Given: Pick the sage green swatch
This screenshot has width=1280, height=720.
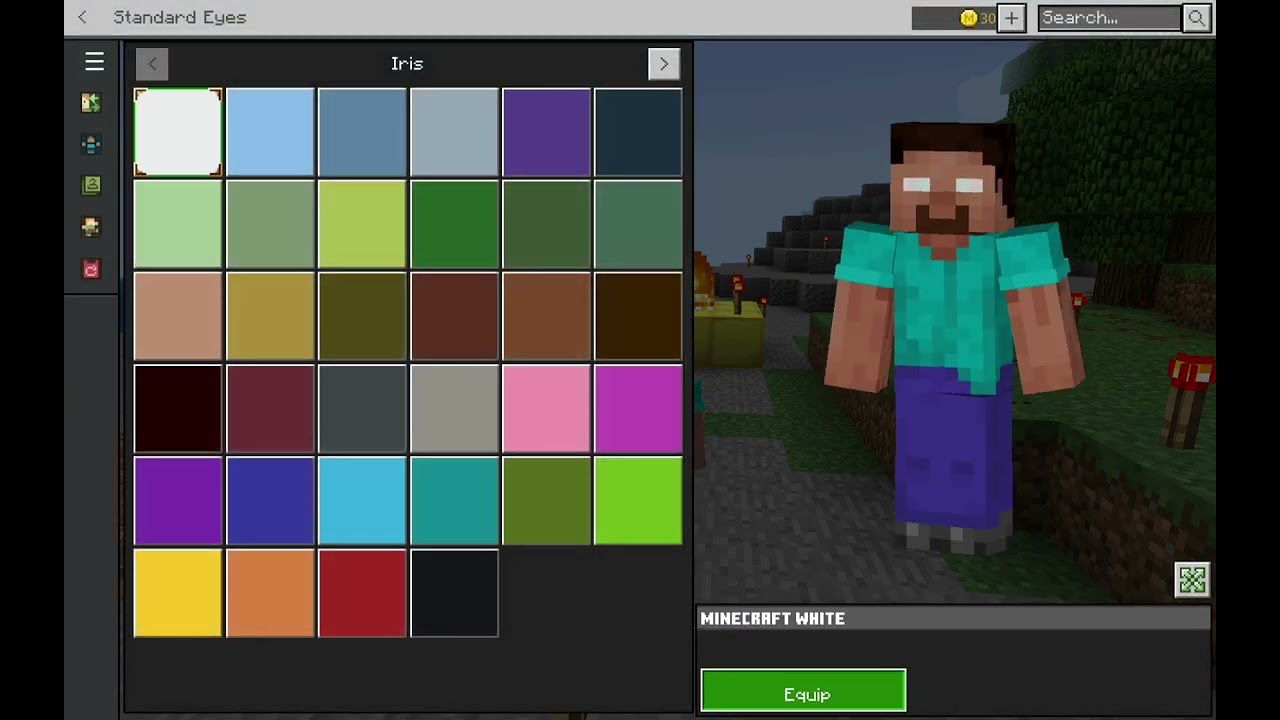Looking at the screenshot, I should pos(270,224).
